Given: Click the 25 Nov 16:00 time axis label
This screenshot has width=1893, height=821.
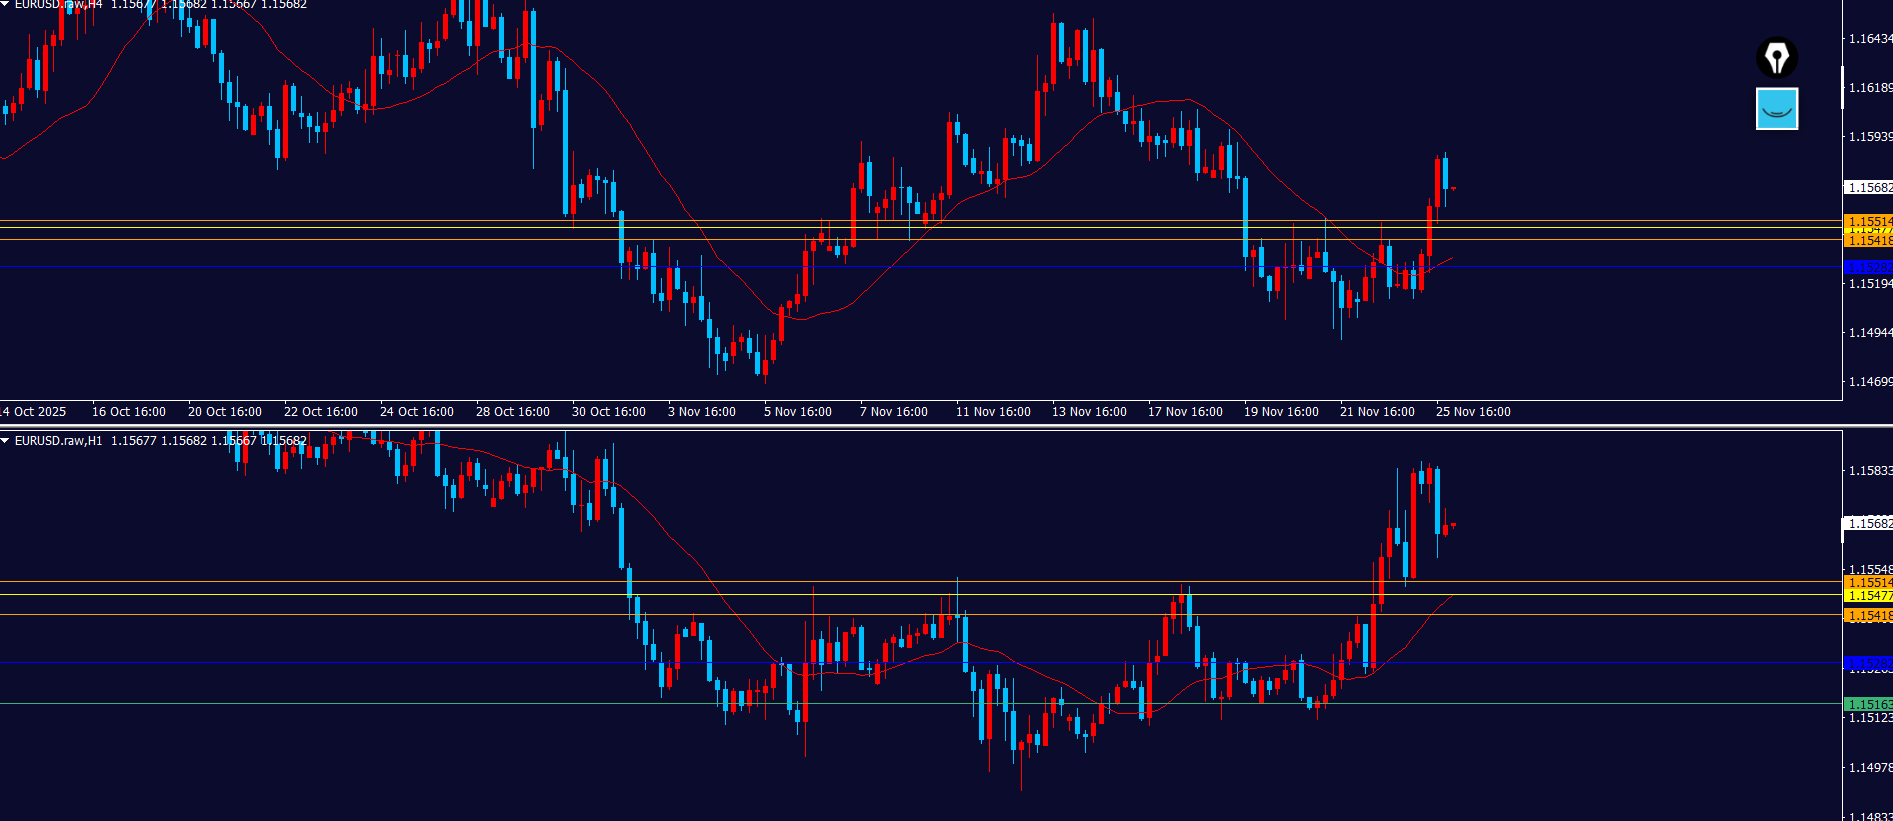Looking at the screenshot, I should (1473, 412).
